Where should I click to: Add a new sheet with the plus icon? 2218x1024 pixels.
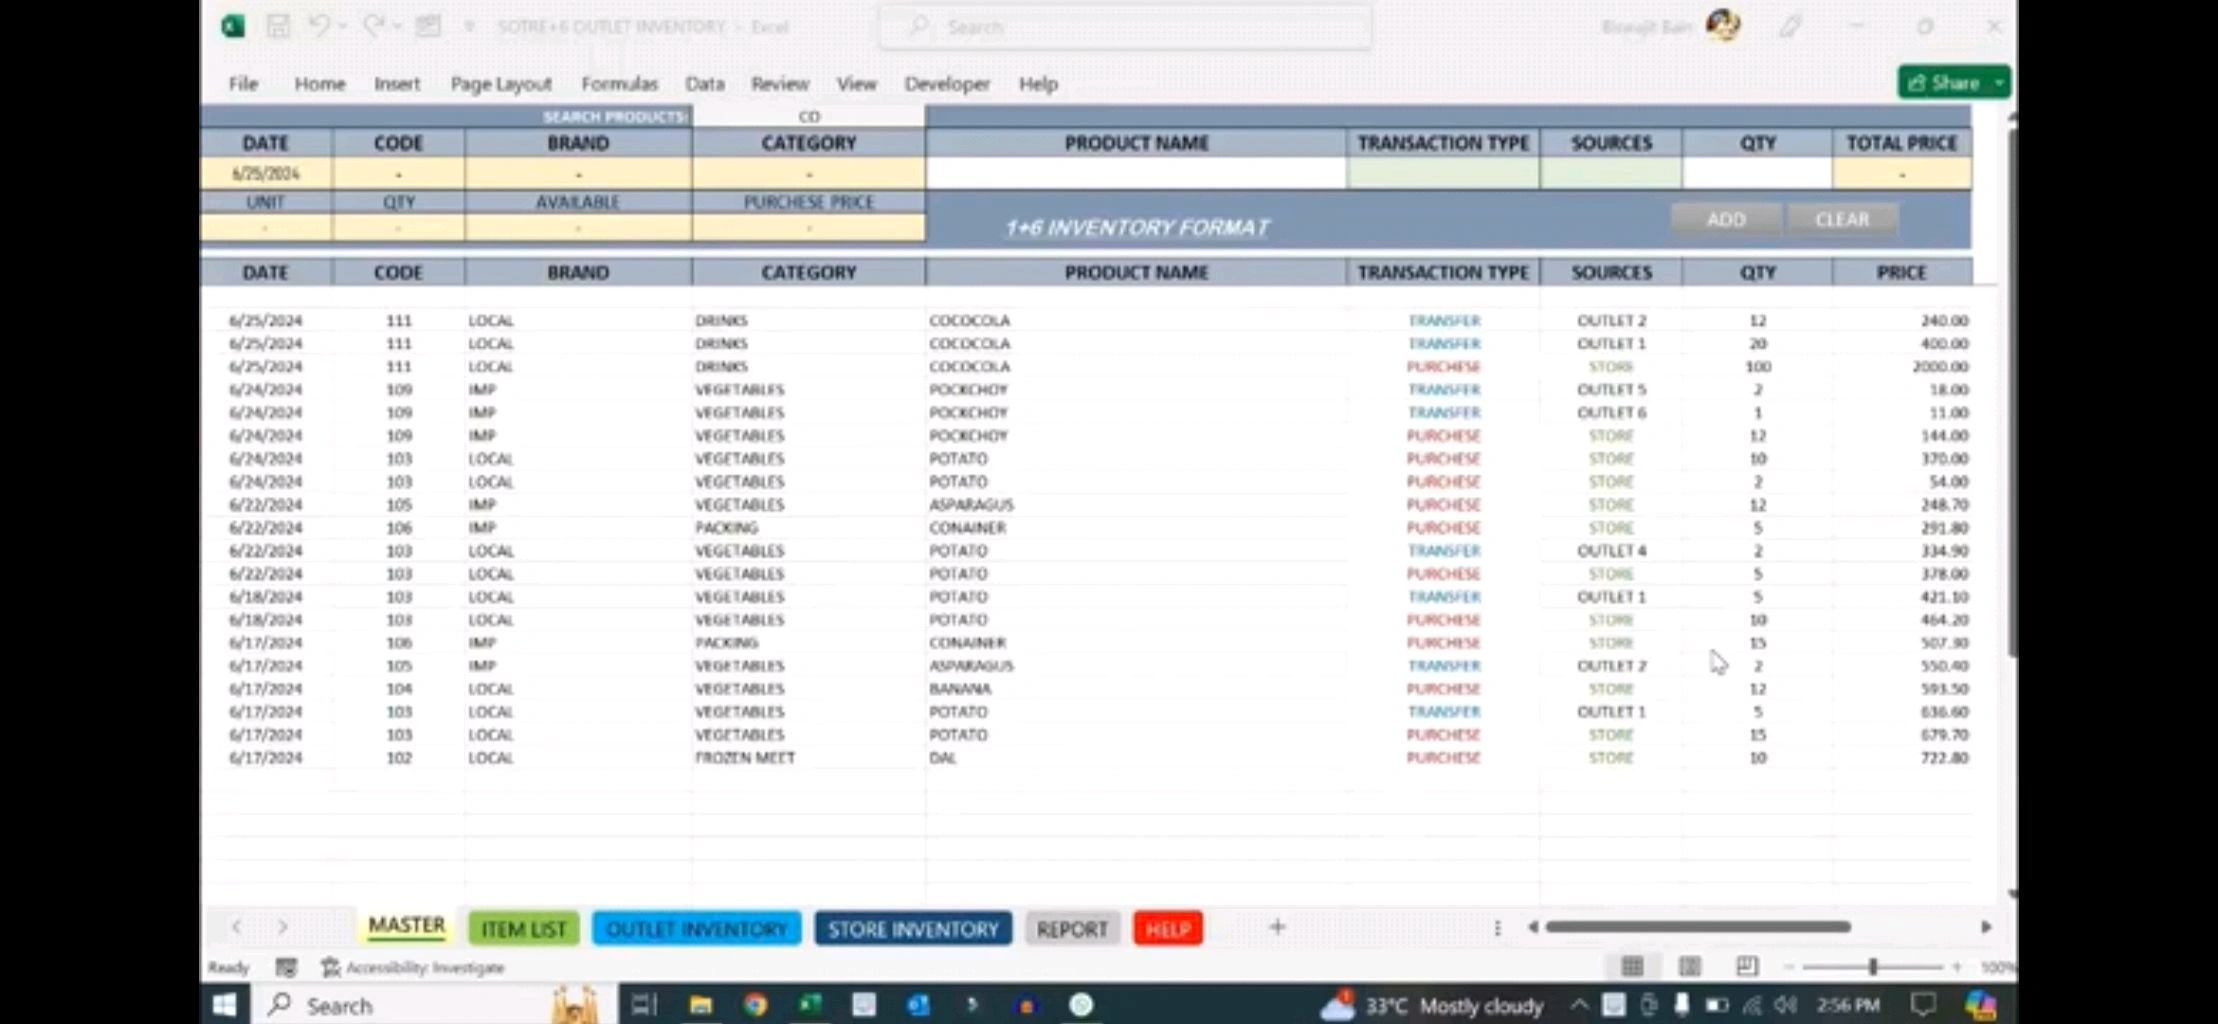click(x=1277, y=927)
